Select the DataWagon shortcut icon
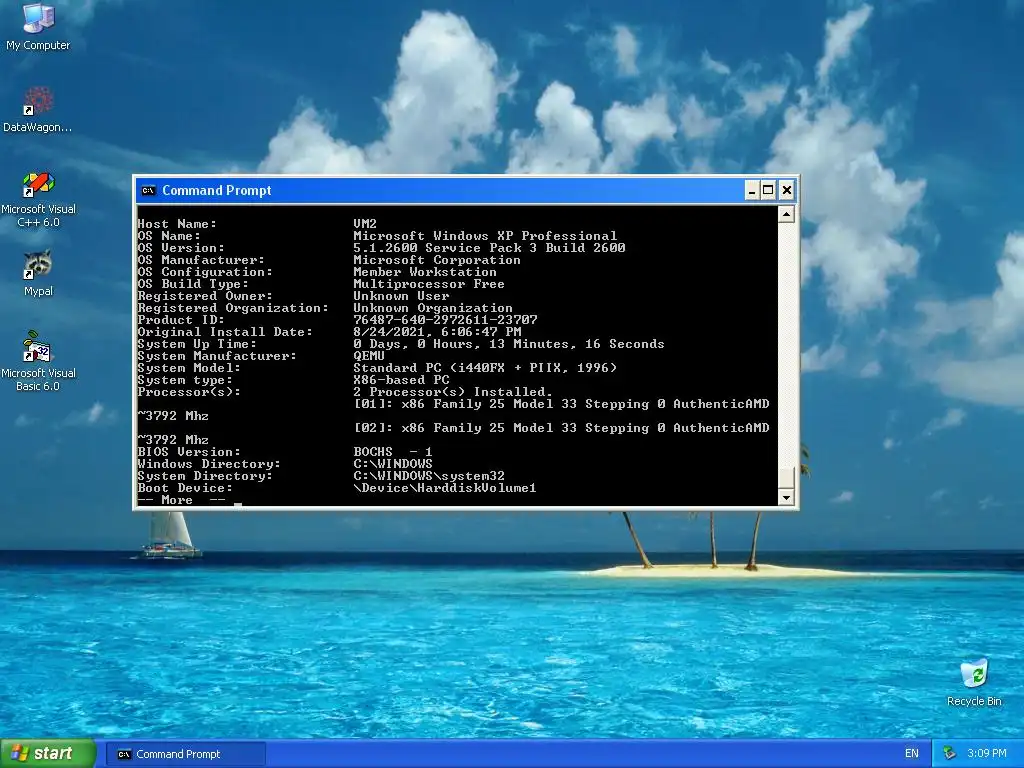 (x=38, y=109)
